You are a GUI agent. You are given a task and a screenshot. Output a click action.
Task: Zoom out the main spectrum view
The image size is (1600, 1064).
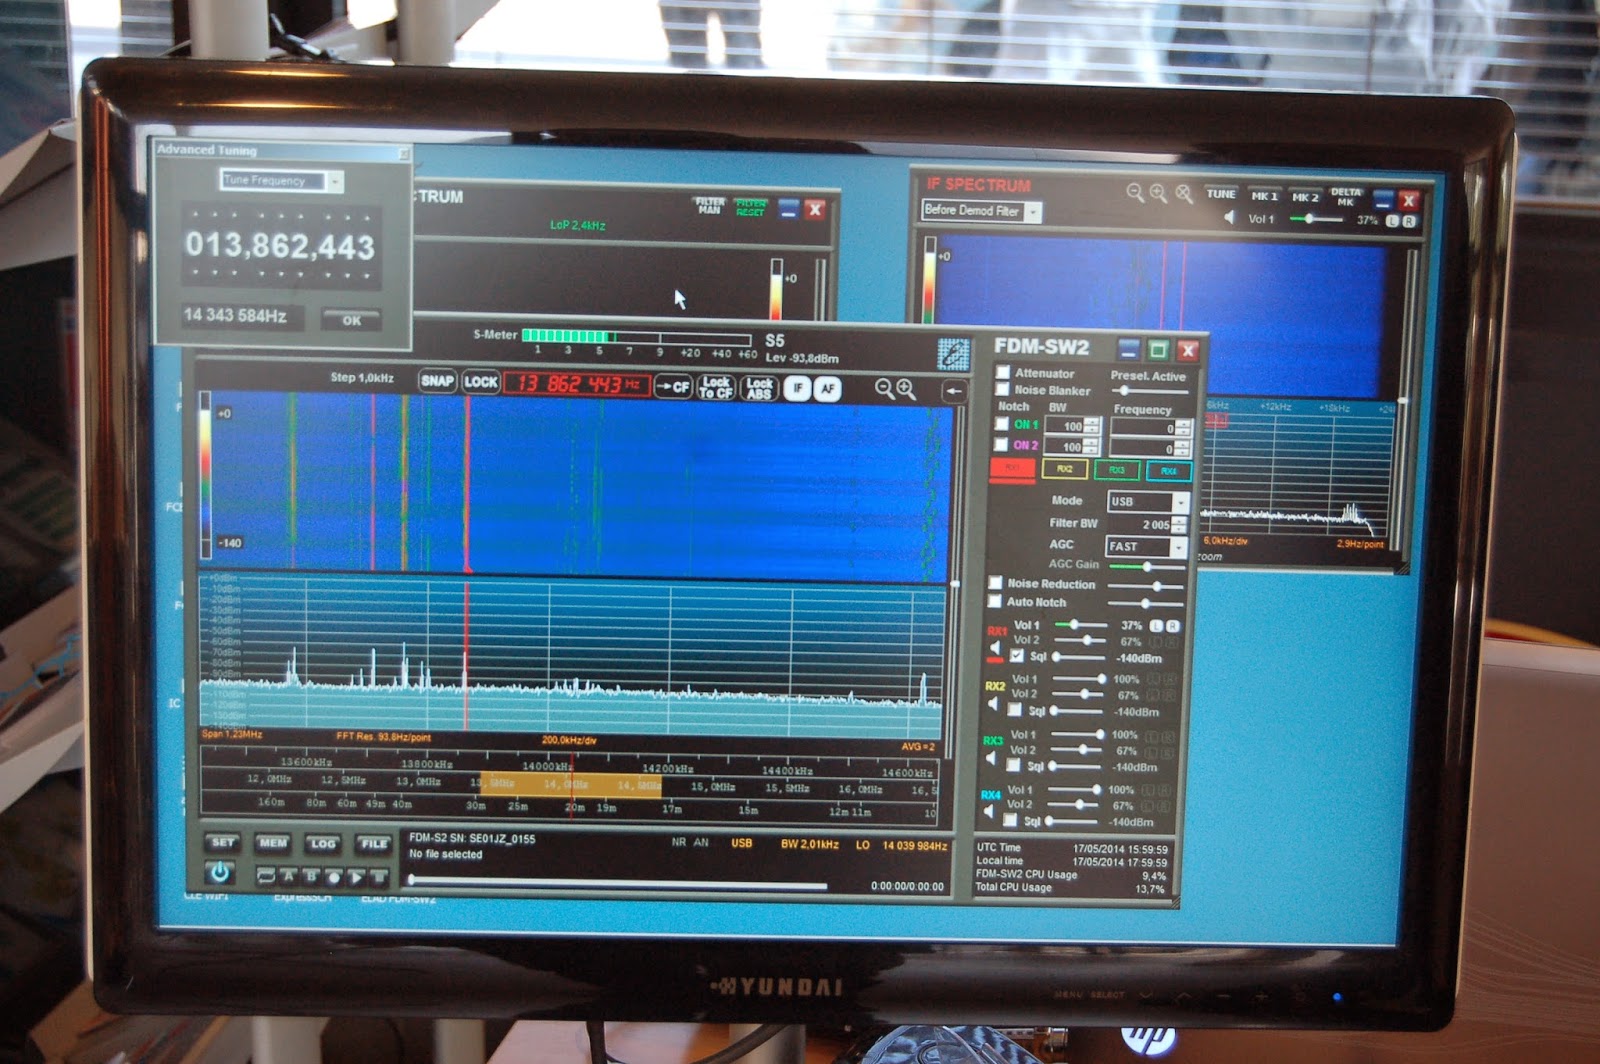[x=884, y=389]
